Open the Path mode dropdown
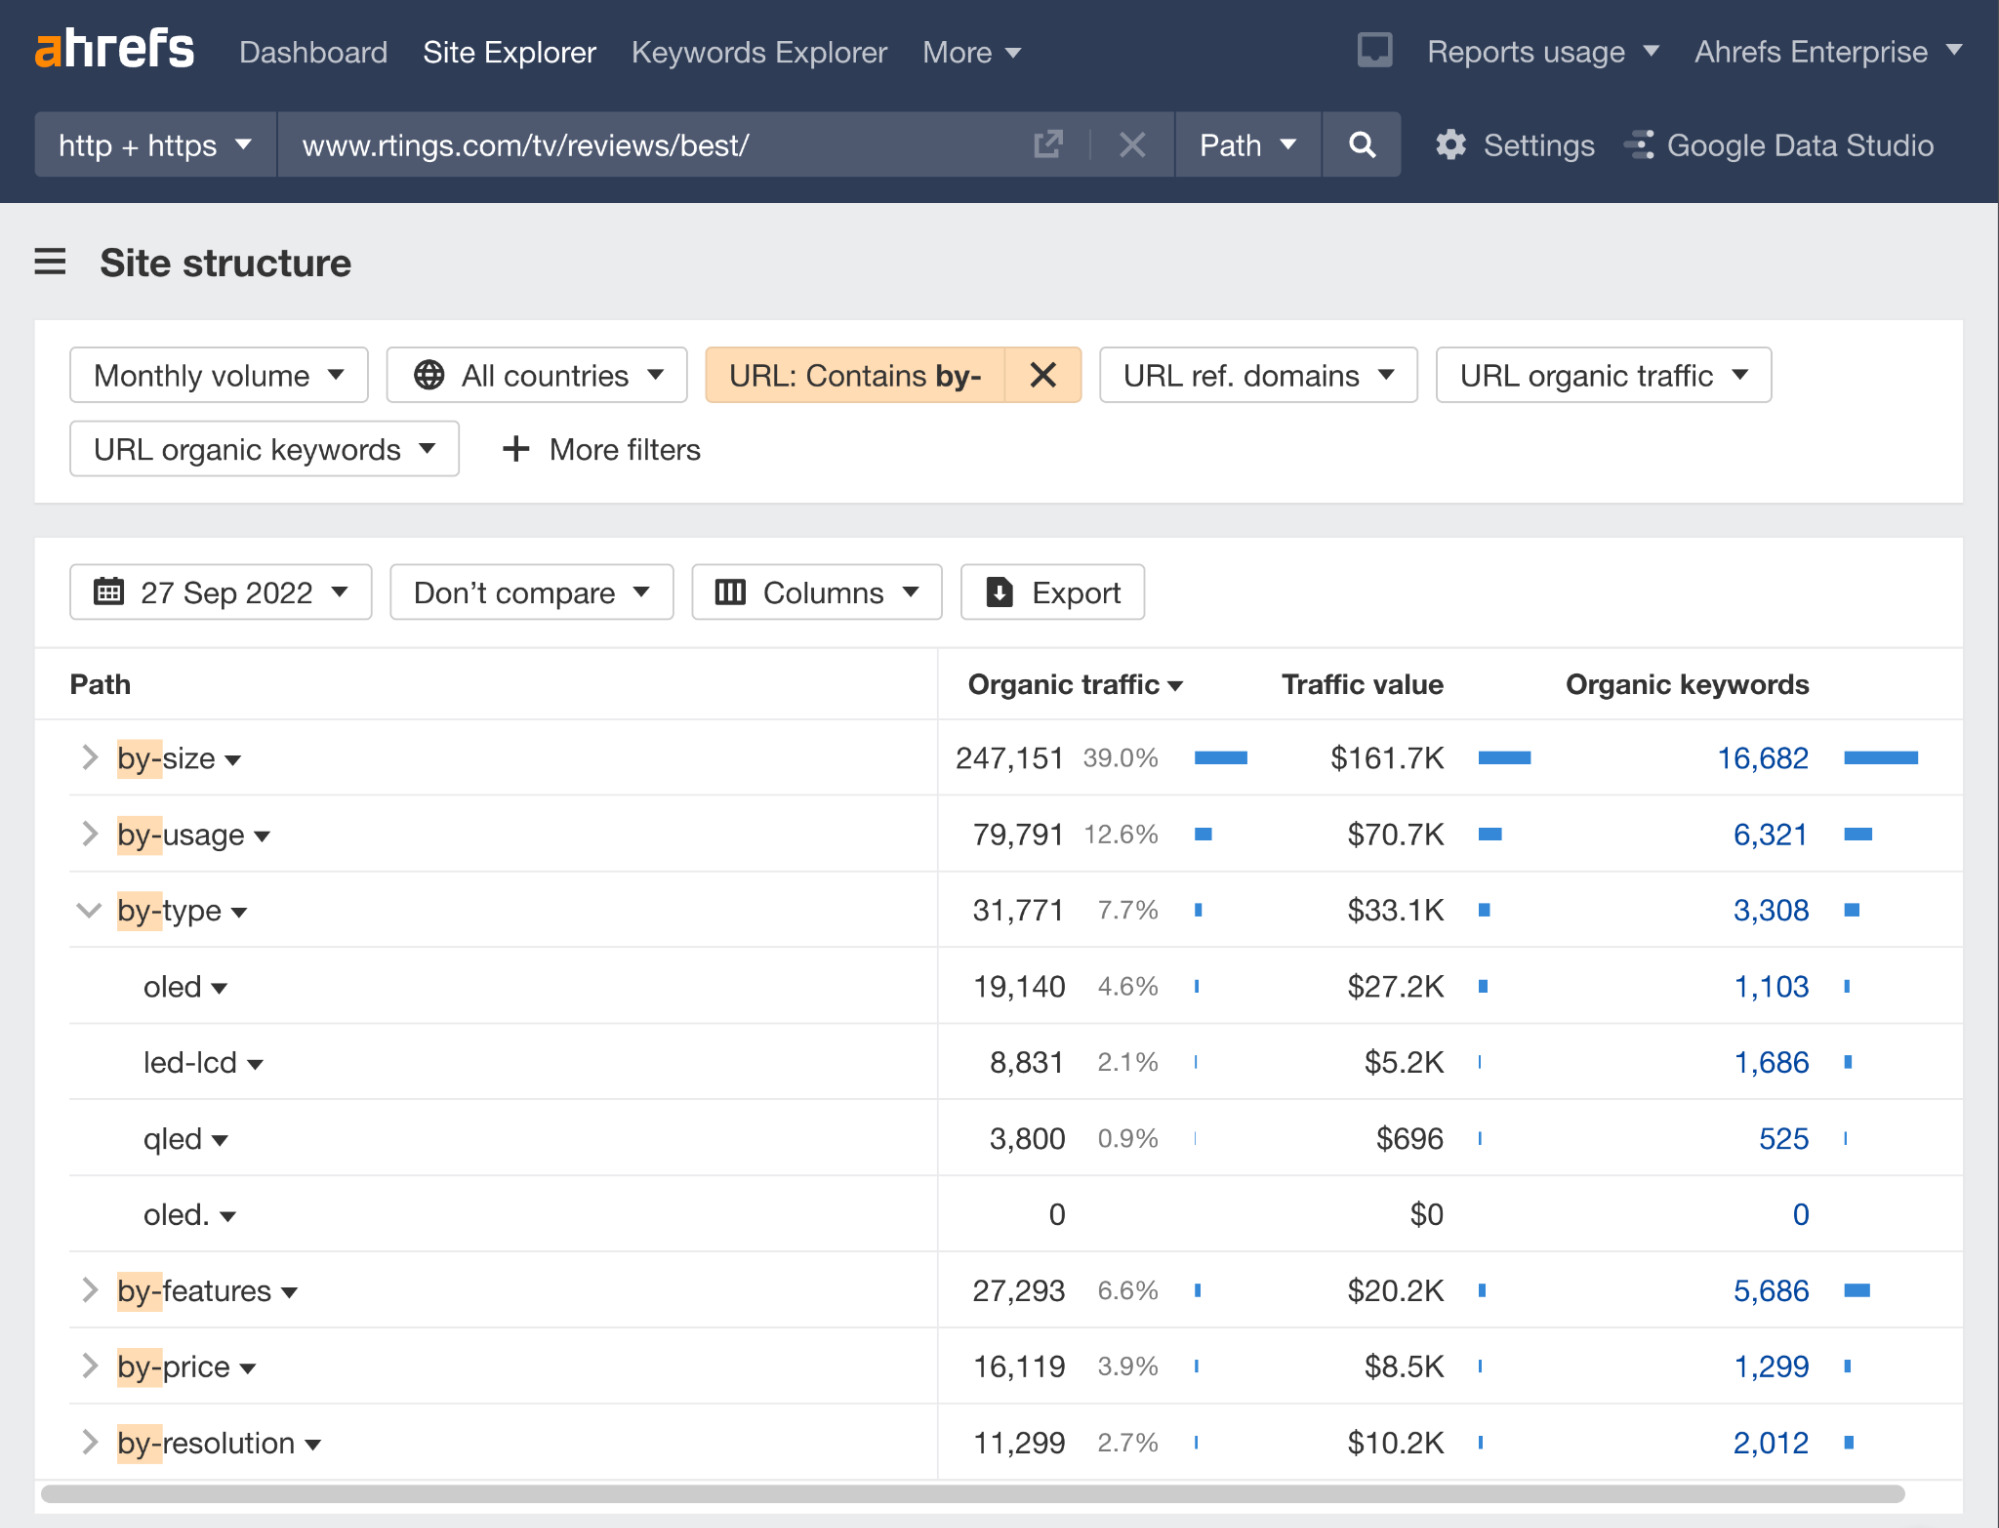Image resolution: width=1999 pixels, height=1528 pixels. coord(1247,145)
